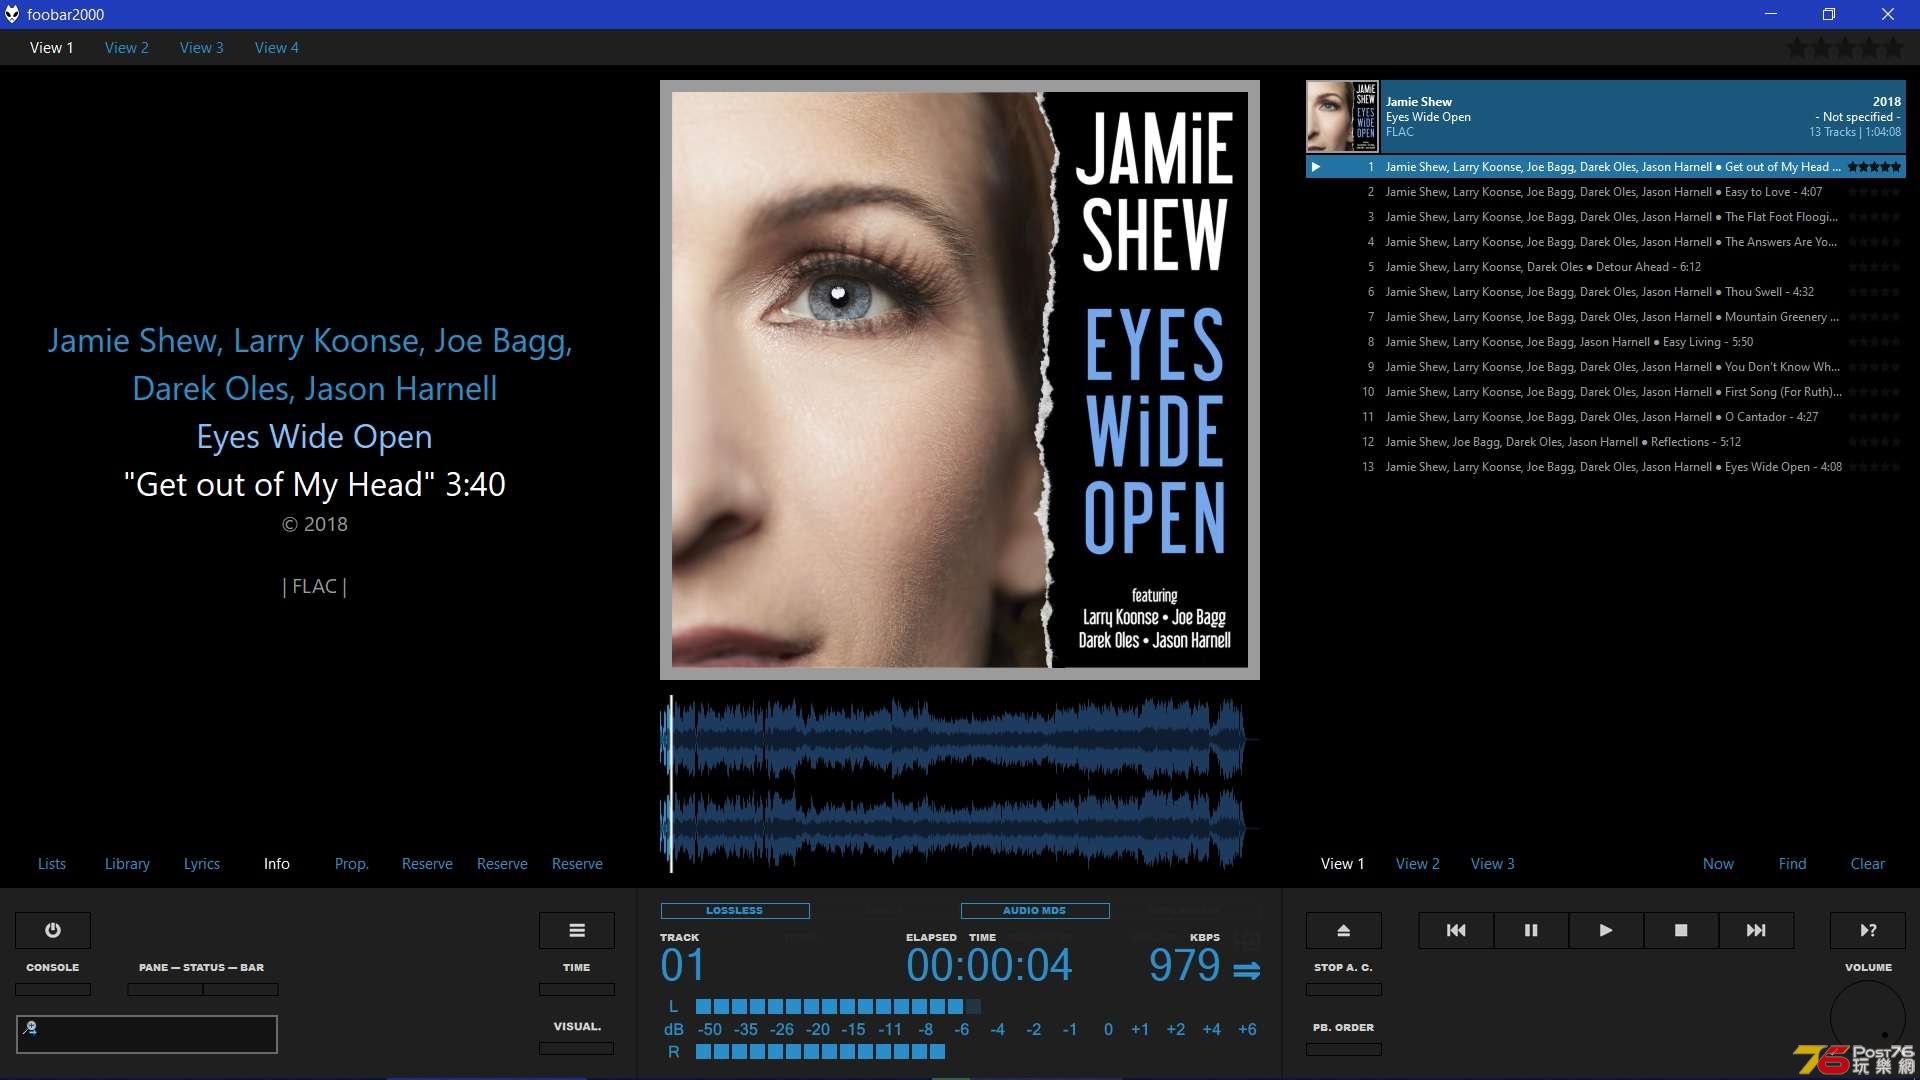Click the first Reserve tab link
Image resolution: width=1920 pixels, height=1080 pixels.
pyautogui.click(x=427, y=864)
